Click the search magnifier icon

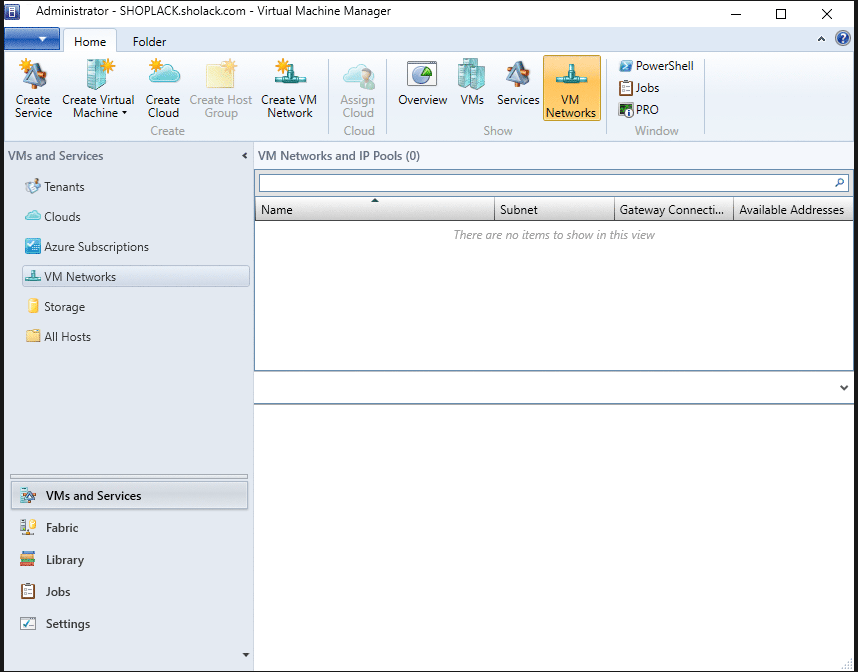[840, 183]
